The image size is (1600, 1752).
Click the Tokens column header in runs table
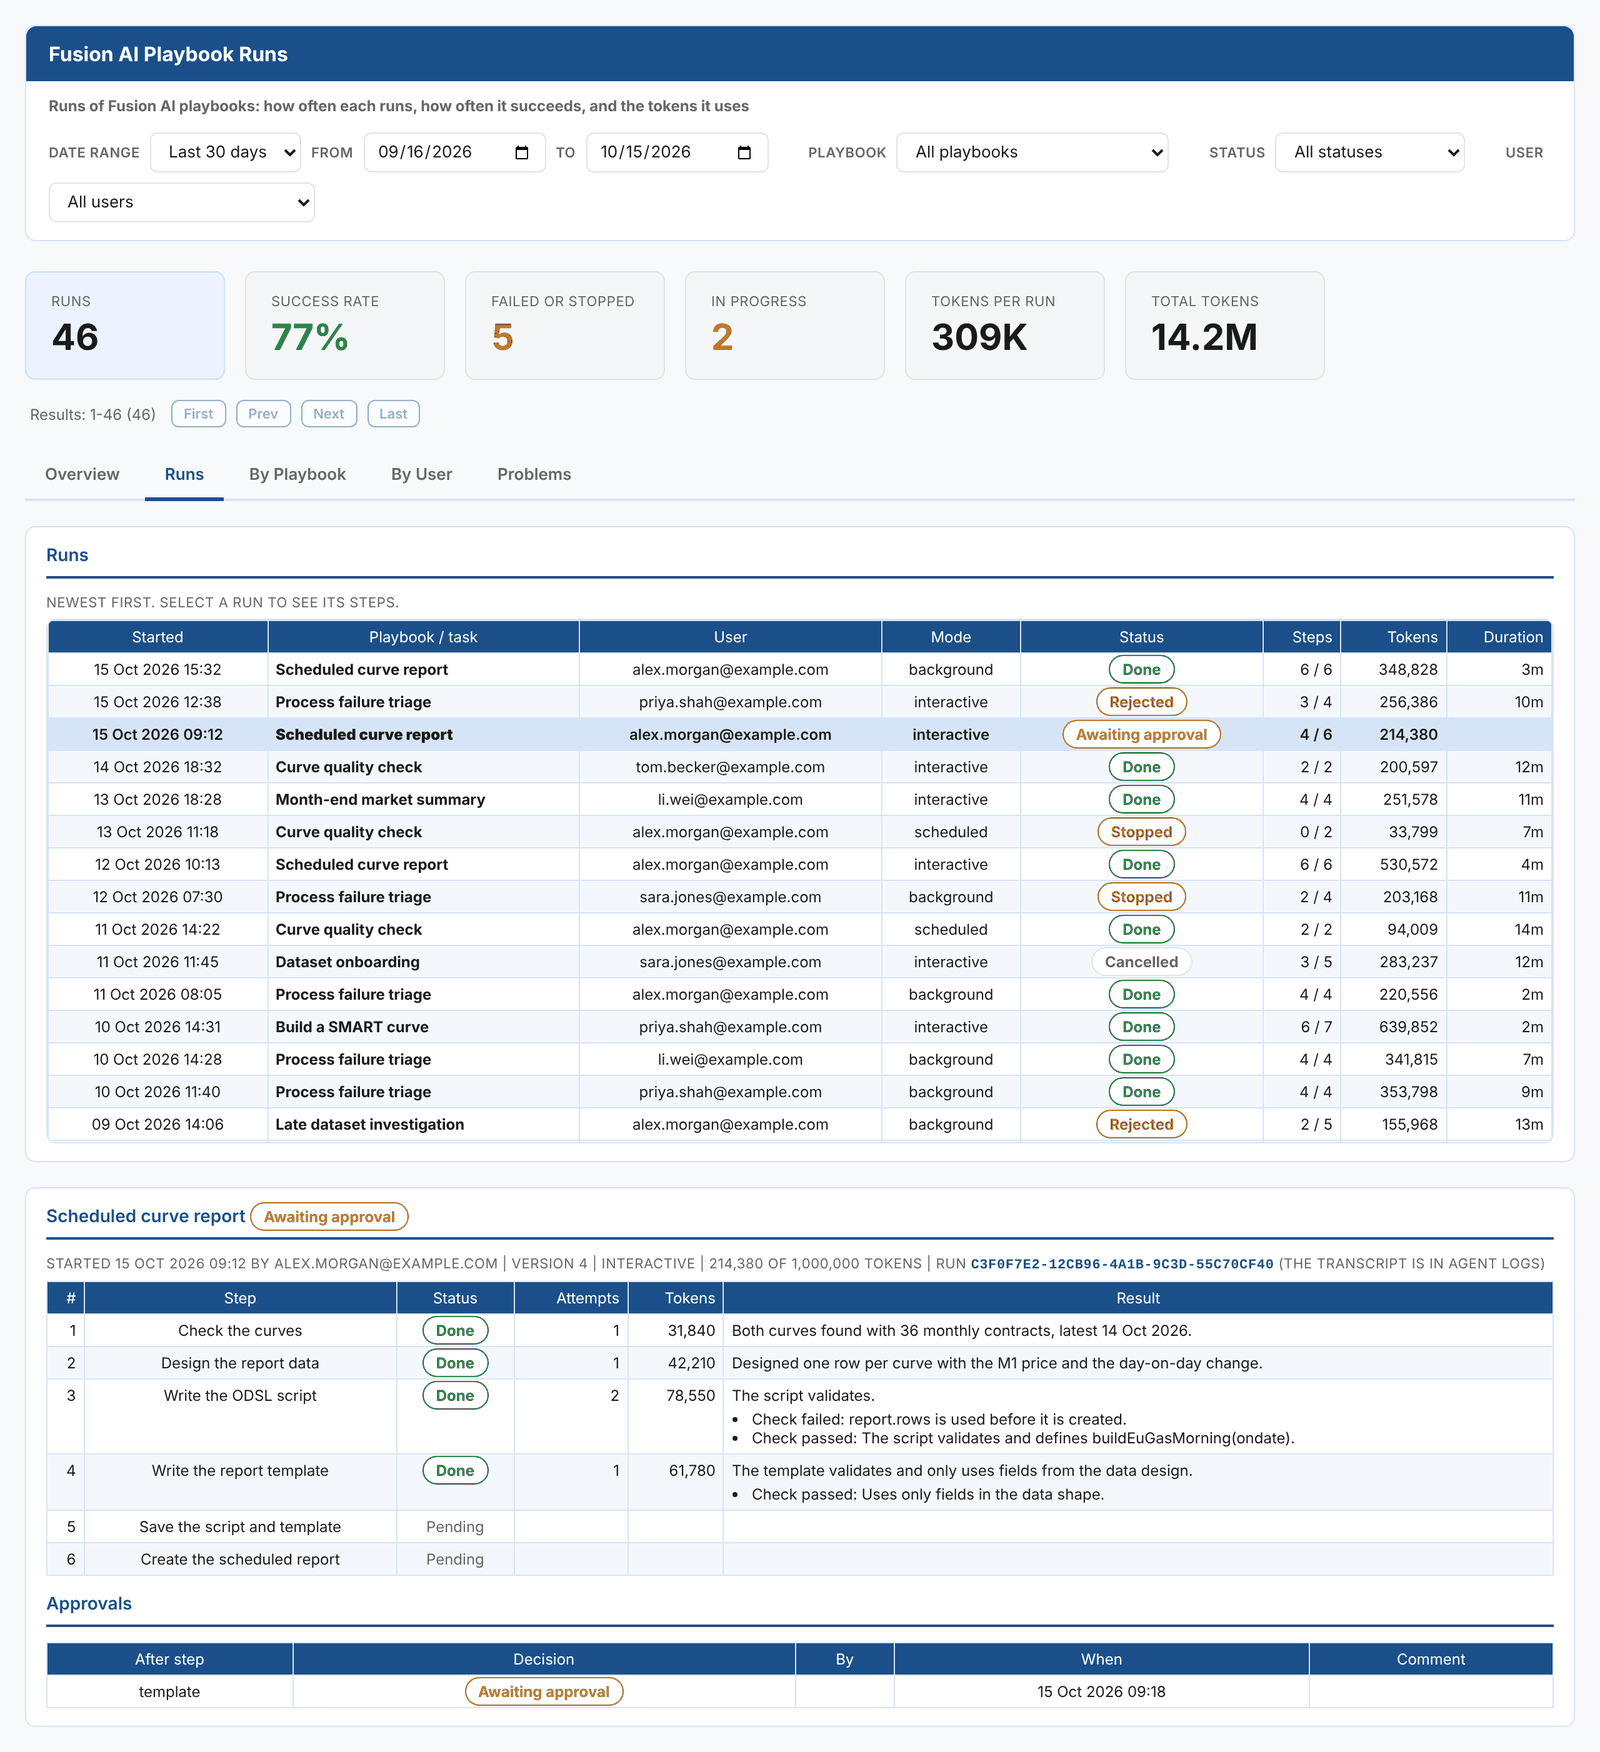coord(1394,637)
